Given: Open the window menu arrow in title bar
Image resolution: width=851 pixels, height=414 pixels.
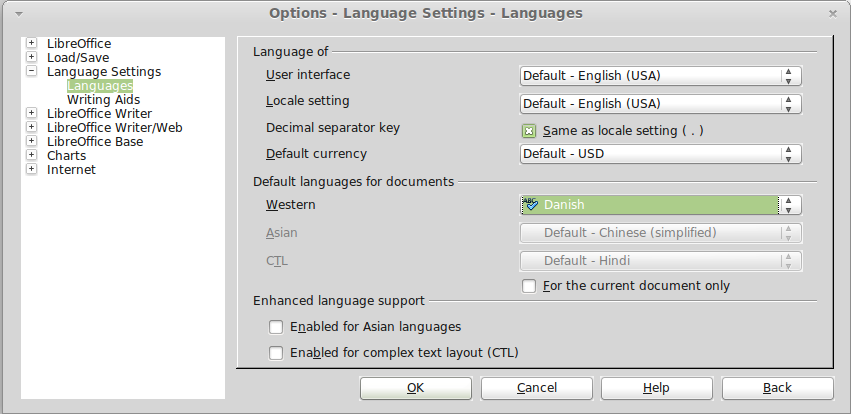Looking at the screenshot, I should [x=18, y=14].
